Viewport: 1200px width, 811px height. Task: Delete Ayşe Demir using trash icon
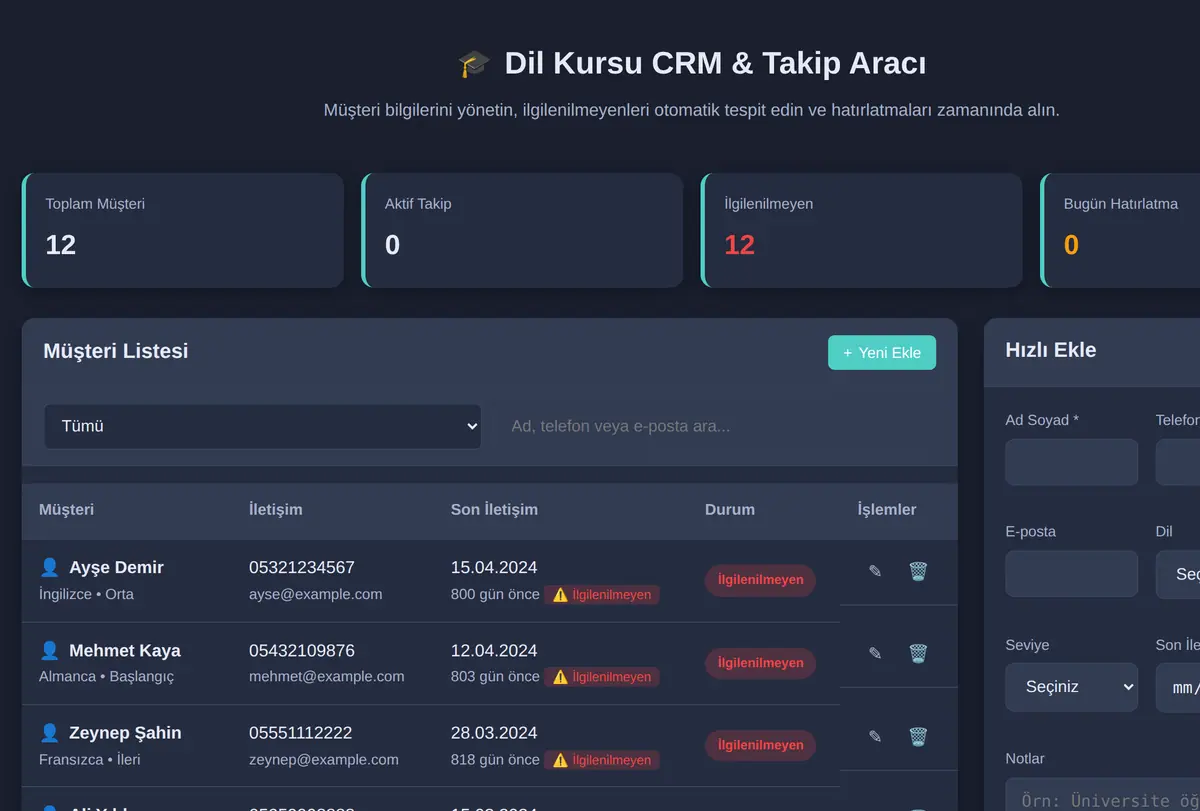coord(918,571)
